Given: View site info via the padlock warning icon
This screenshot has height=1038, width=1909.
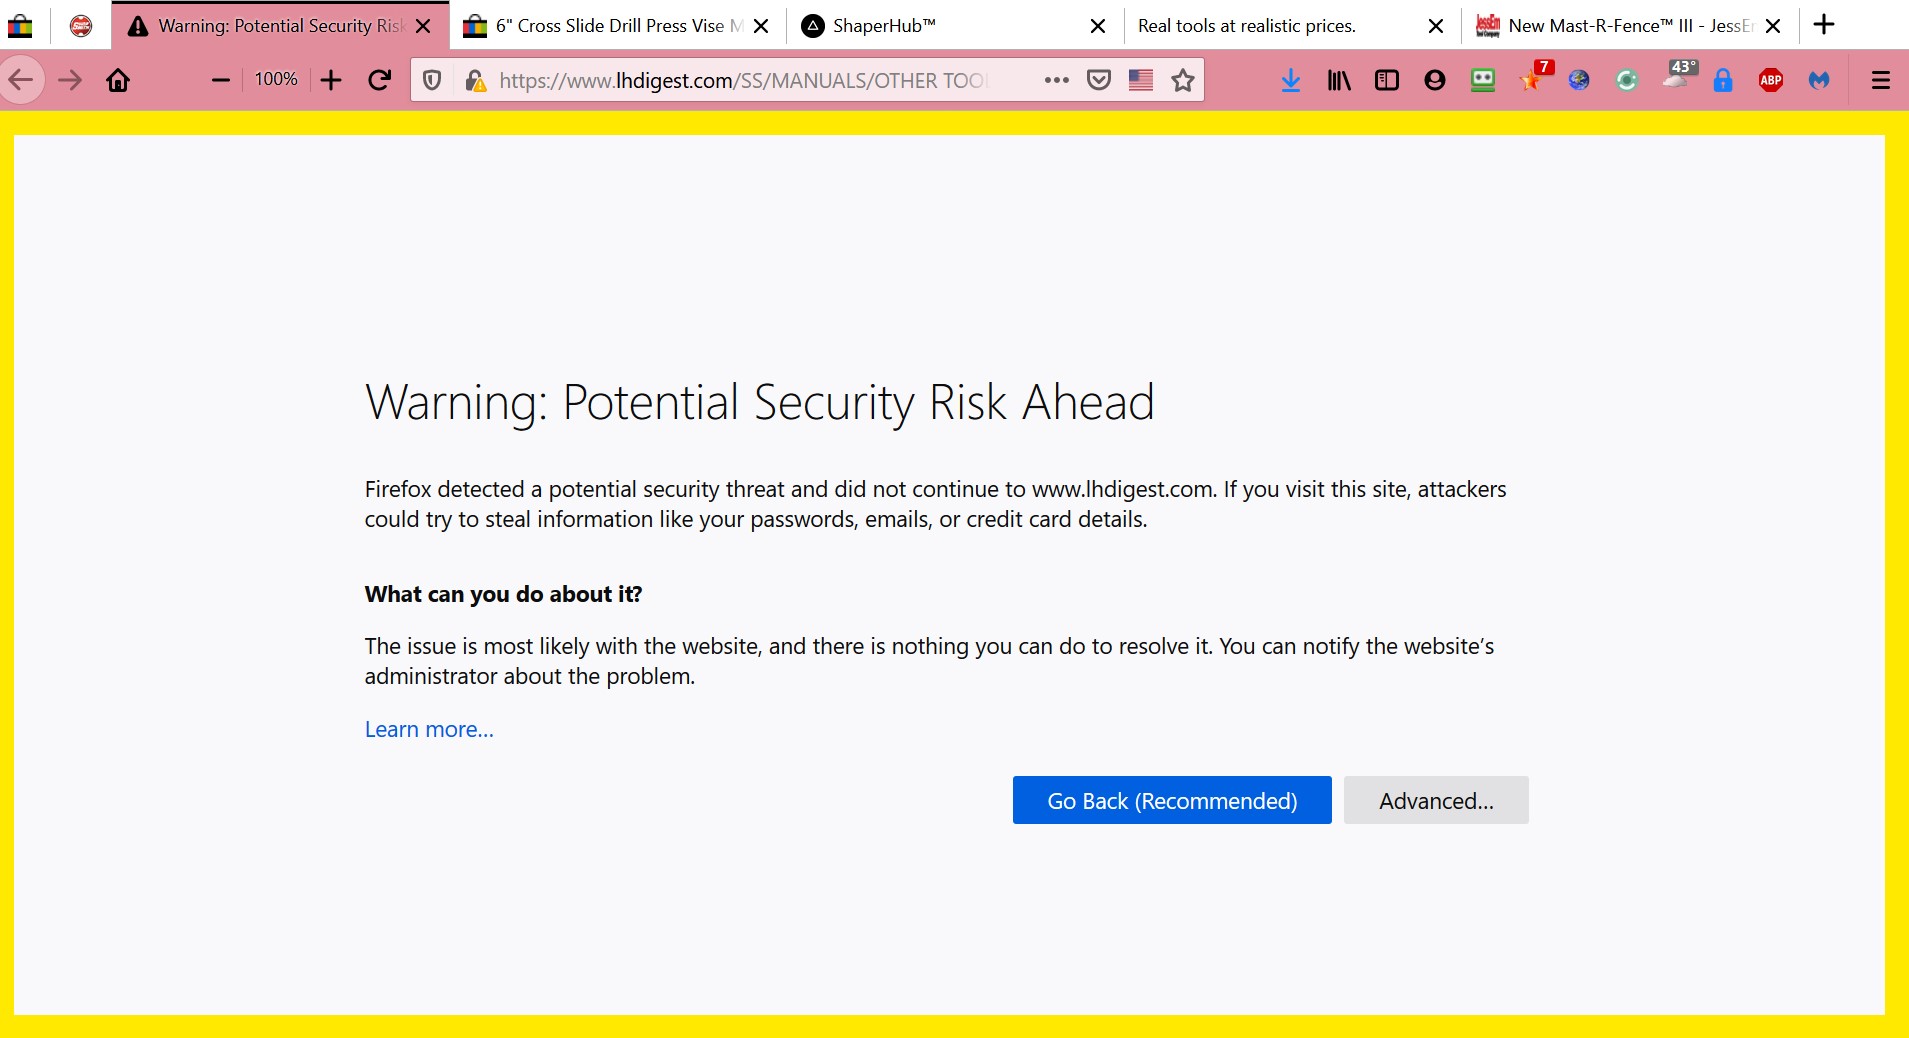Looking at the screenshot, I should click(476, 80).
